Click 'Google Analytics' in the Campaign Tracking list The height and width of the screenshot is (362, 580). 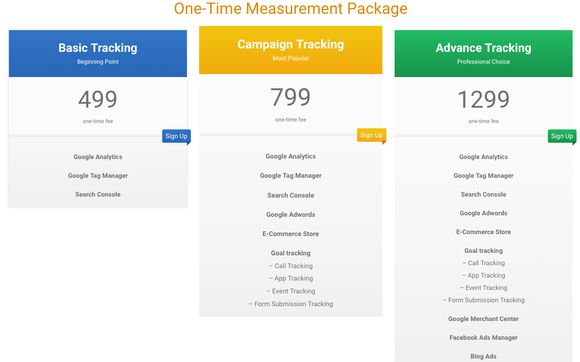(x=291, y=156)
